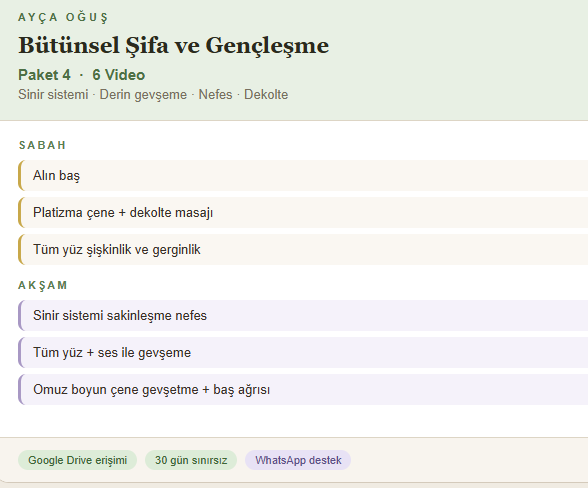The width and height of the screenshot is (588, 488).
Task: Click the "AYÇA OĞUŞ" author label
Action: [x=63, y=18]
